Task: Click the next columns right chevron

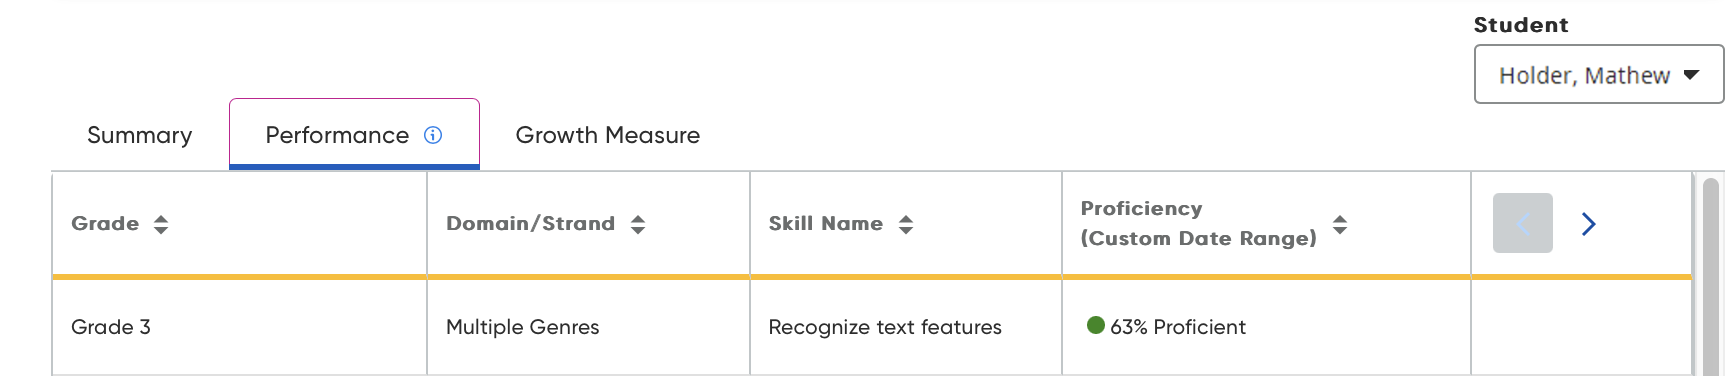Action: click(x=1588, y=223)
